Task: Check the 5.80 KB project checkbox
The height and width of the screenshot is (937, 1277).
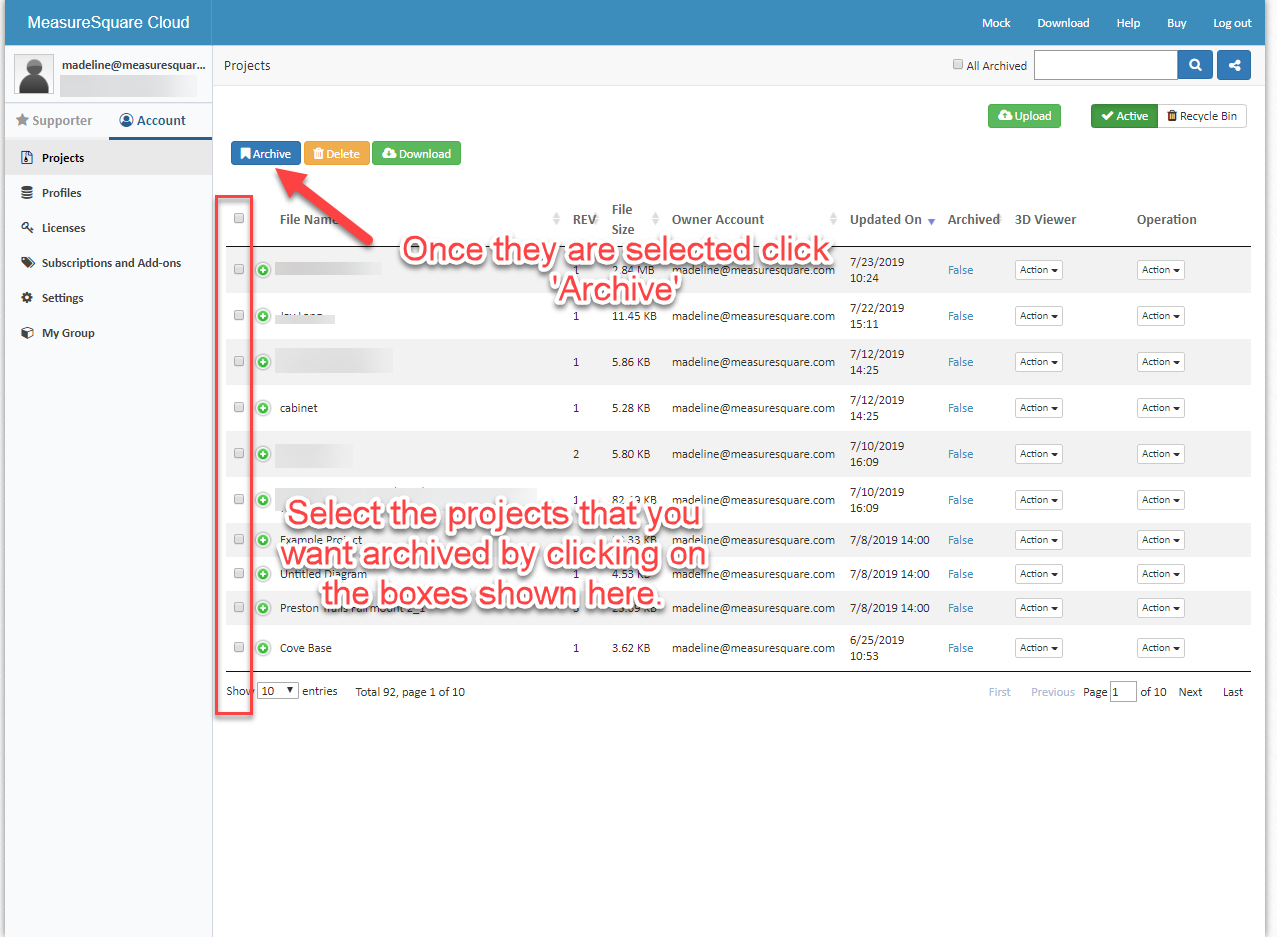Action: pos(239,453)
